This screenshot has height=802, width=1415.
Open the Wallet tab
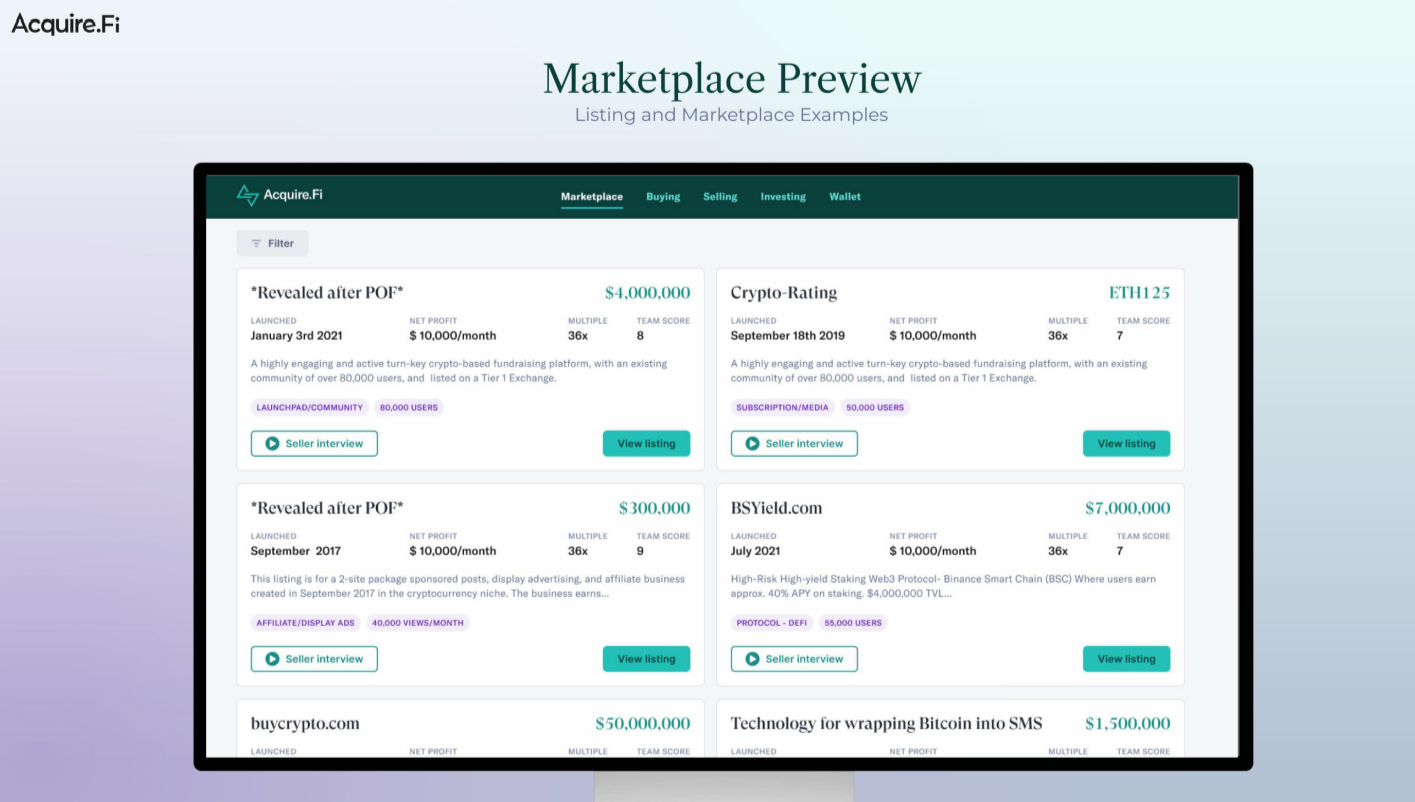pos(845,197)
